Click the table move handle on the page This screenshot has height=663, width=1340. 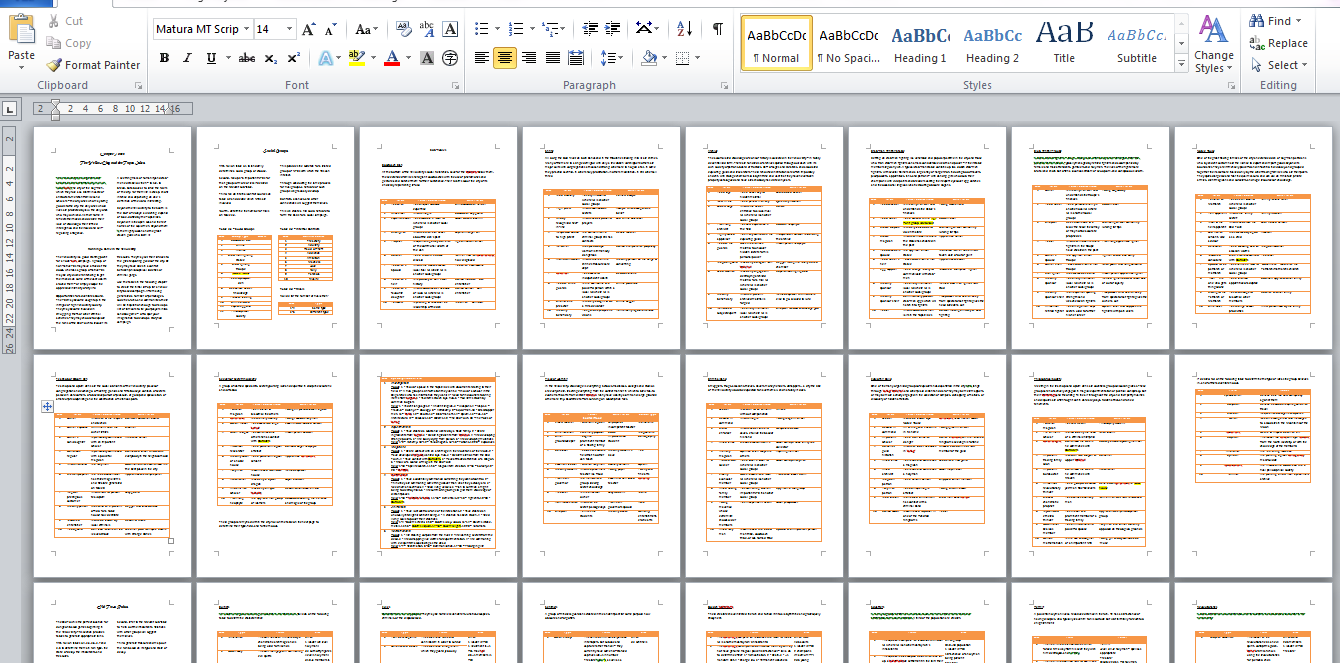[x=46, y=406]
